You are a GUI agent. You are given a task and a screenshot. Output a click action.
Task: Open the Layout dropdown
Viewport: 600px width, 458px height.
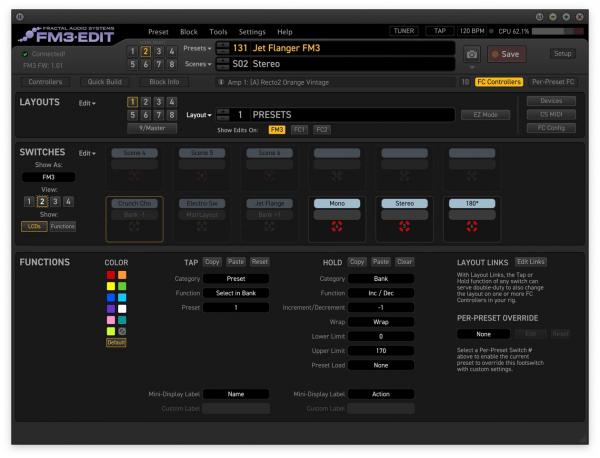click(199, 115)
